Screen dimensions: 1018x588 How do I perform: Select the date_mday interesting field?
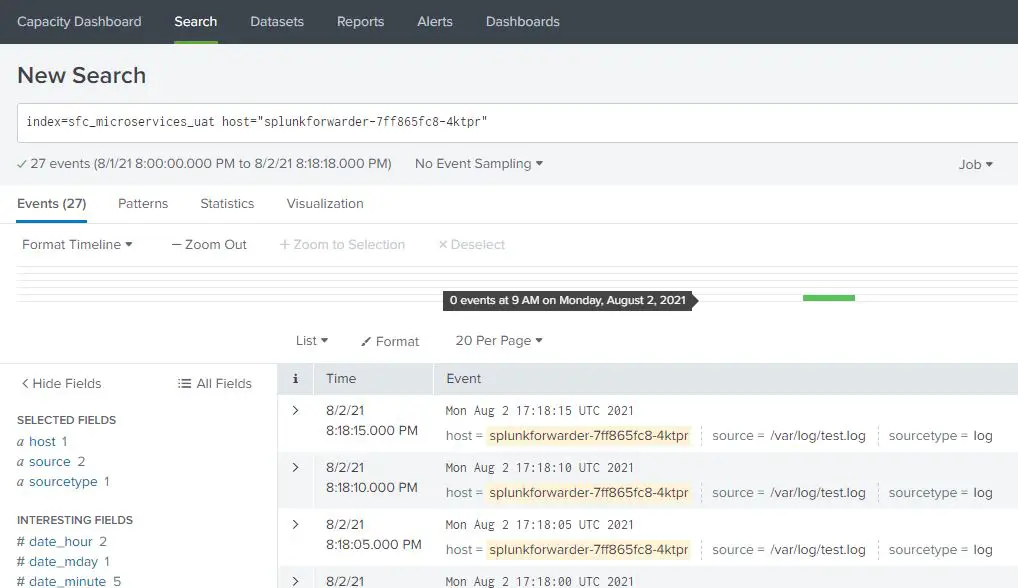pyautogui.click(x=63, y=561)
